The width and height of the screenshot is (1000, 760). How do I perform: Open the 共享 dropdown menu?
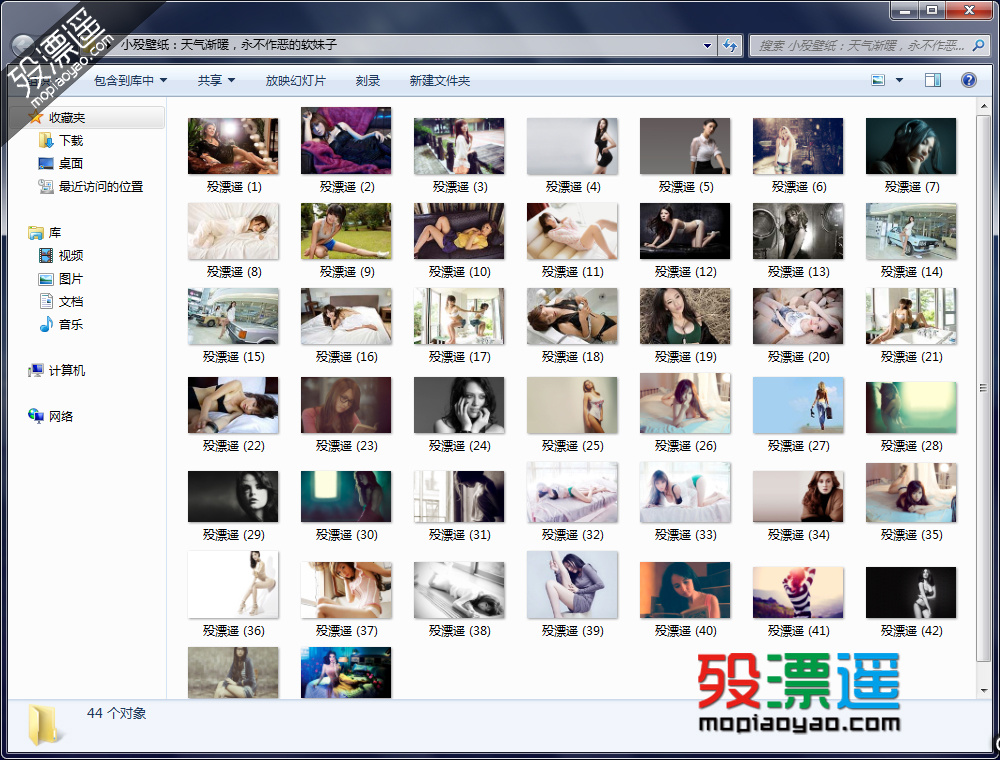click(x=216, y=80)
